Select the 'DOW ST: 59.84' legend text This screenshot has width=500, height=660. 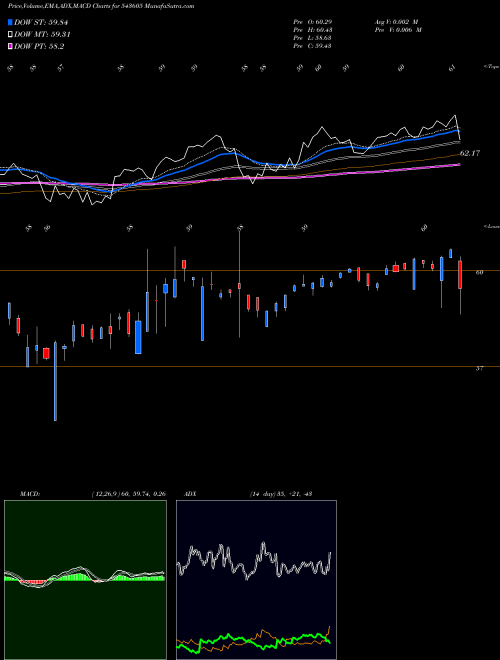pos(41,22)
